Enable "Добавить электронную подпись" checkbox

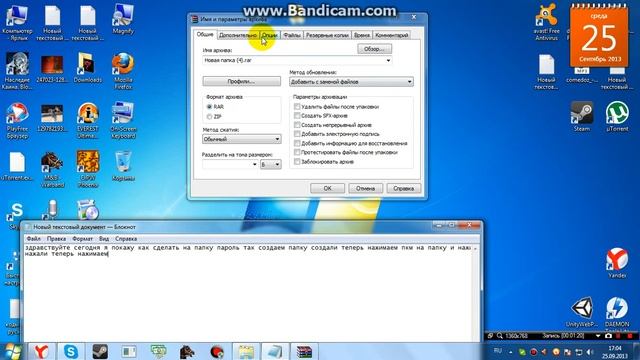click(x=297, y=134)
